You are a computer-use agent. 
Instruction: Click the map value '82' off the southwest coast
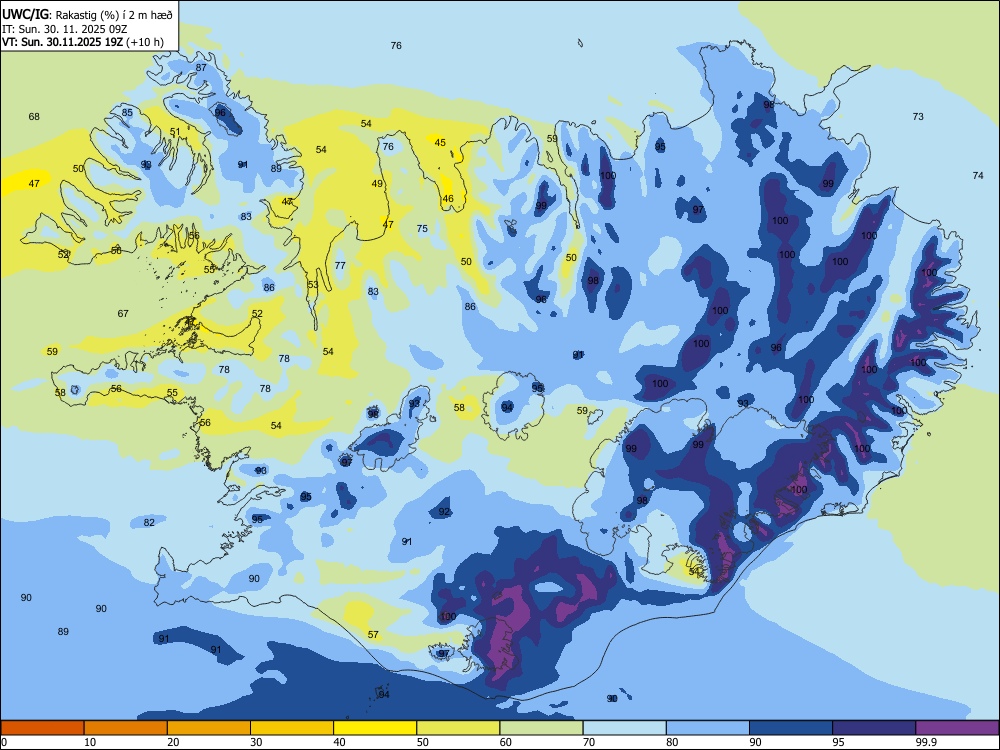point(149,522)
